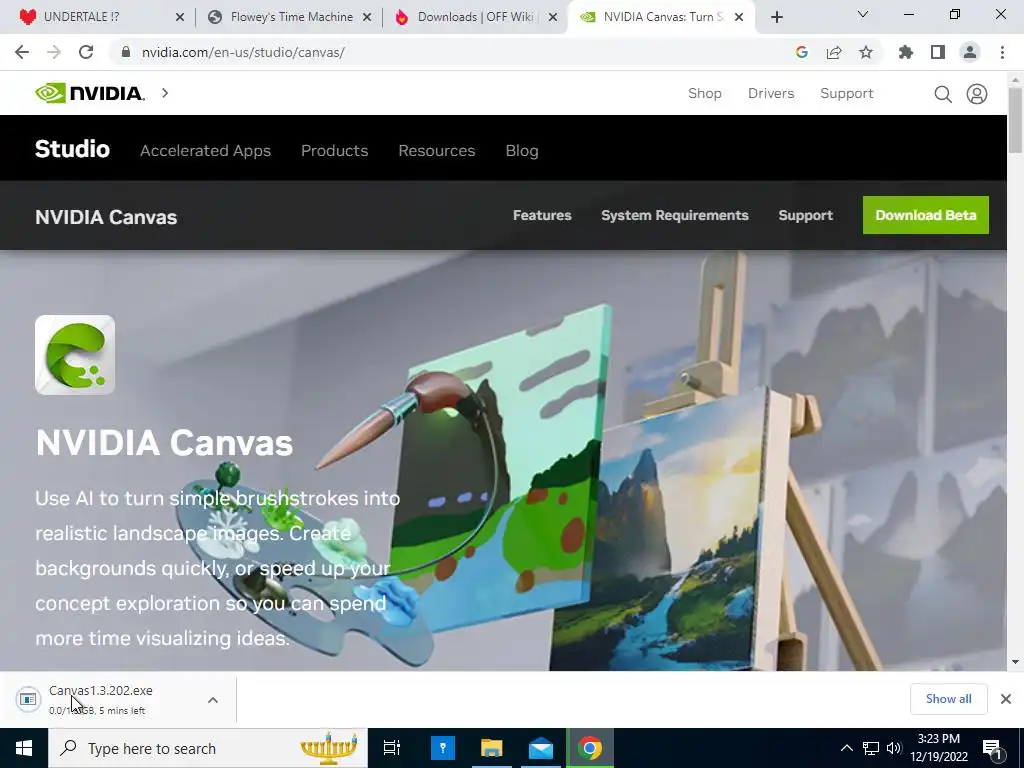Screen dimensions: 1024x768
Task: Click Show all downloads
Action: pos(948,699)
